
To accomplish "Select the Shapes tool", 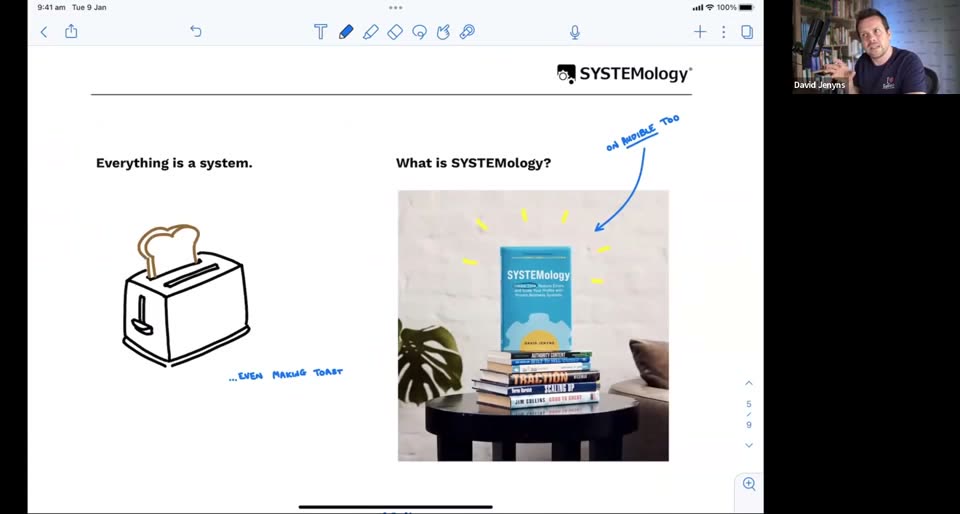I will 443,32.
